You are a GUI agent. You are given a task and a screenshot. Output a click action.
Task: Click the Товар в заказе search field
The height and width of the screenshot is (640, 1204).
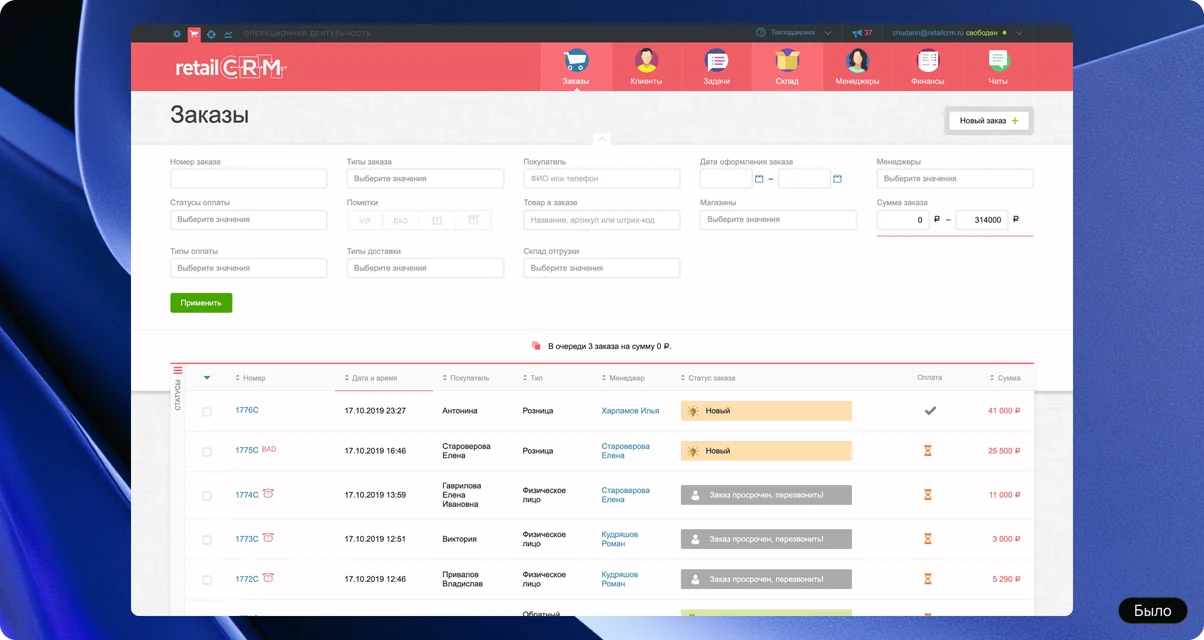coord(601,220)
